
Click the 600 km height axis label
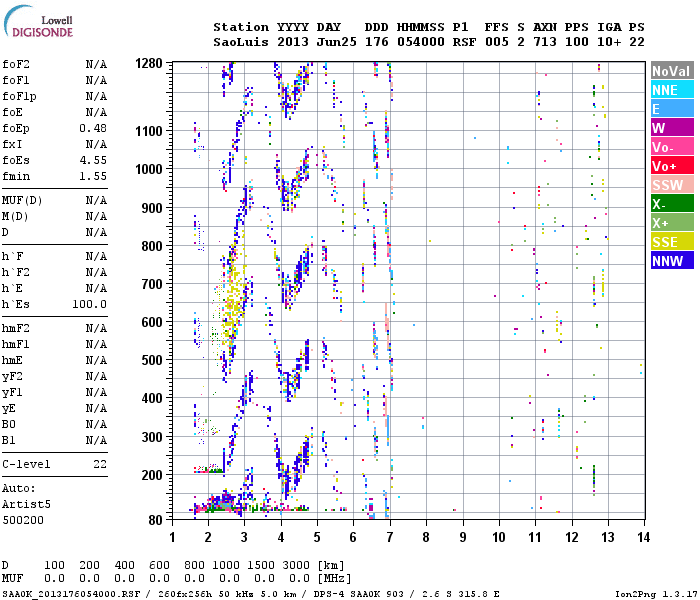[152, 322]
